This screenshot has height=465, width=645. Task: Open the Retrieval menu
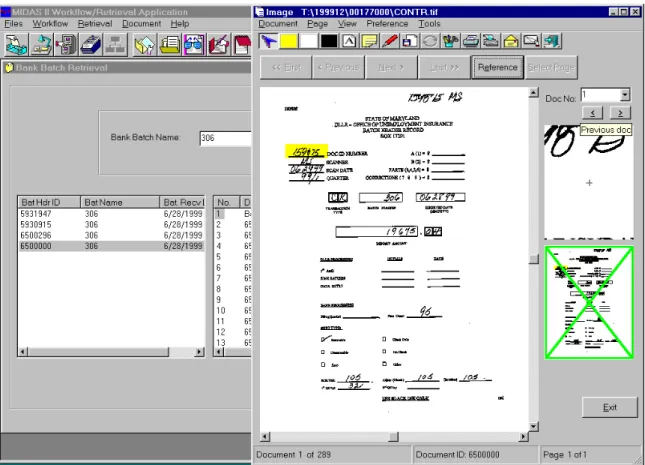(95, 24)
